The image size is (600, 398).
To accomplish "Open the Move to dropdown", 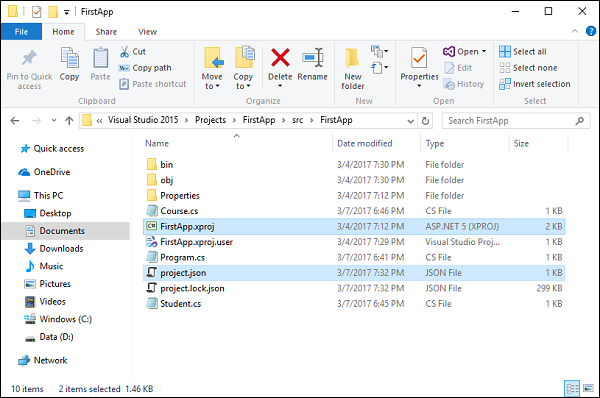I will pyautogui.click(x=212, y=82).
